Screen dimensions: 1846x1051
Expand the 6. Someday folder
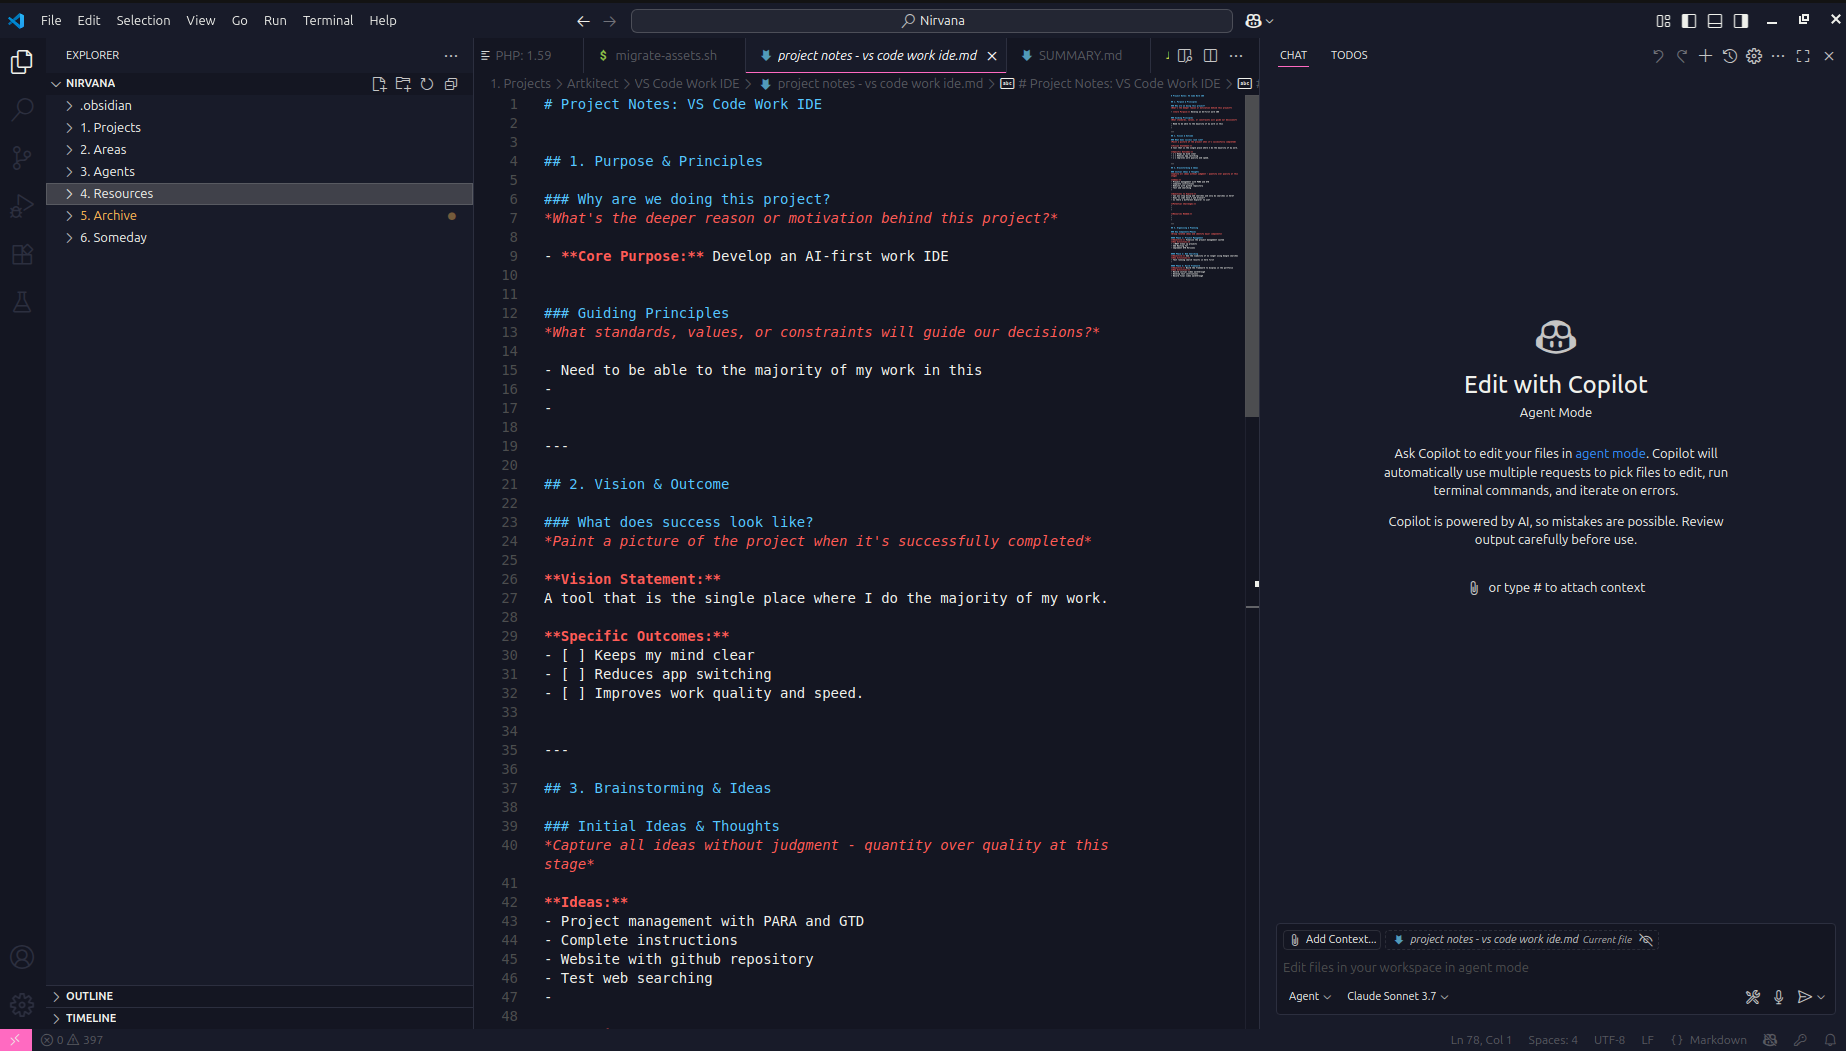(259, 237)
